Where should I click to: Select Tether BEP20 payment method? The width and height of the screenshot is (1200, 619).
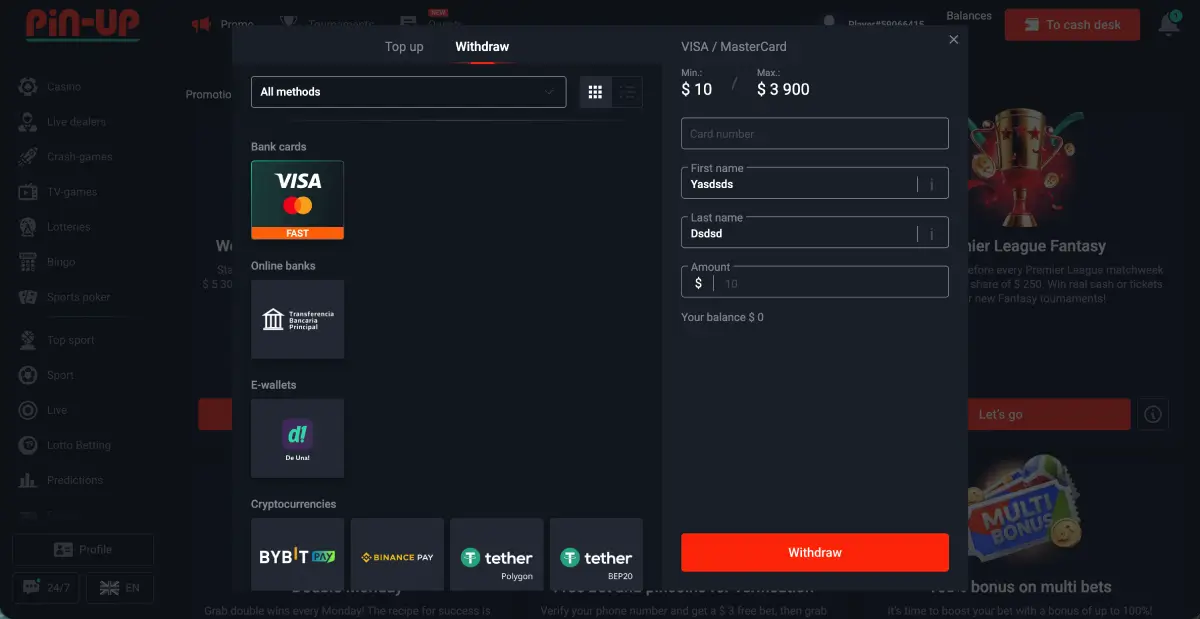[x=596, y=556]
